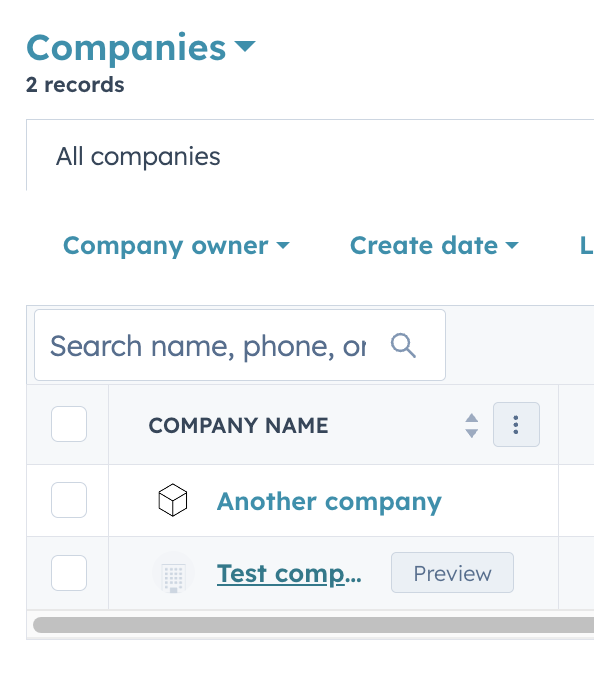Click the horizontal table scrollbar
The width and height of the screenshot is (594, 698).
click(313, 625)
